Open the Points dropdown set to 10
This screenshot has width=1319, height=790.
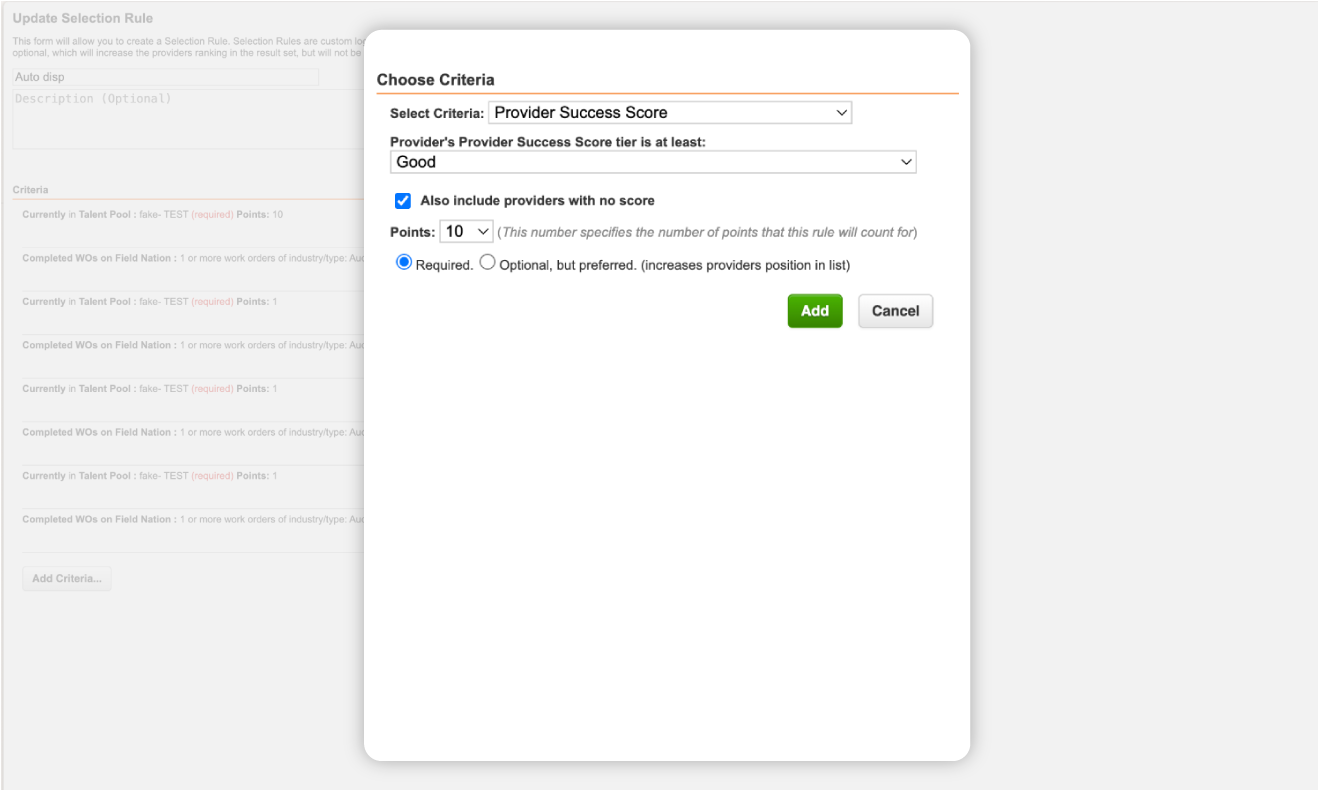466,232
